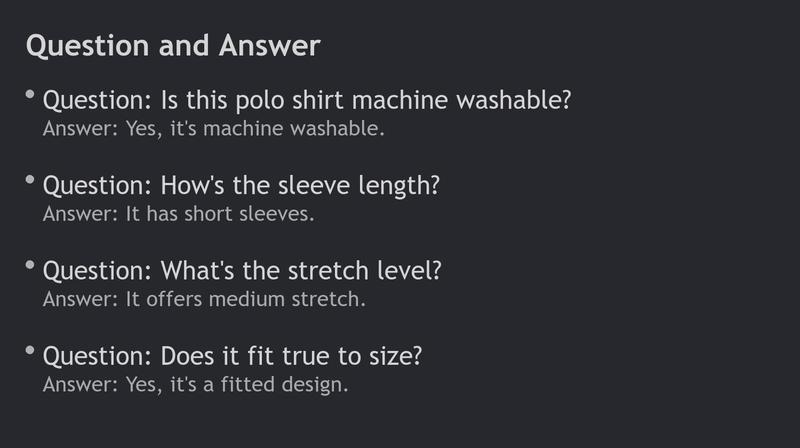This screenshot has width=800, height=448.
Task: Click the bullet beside the sleeve length question
Action: 30,179
